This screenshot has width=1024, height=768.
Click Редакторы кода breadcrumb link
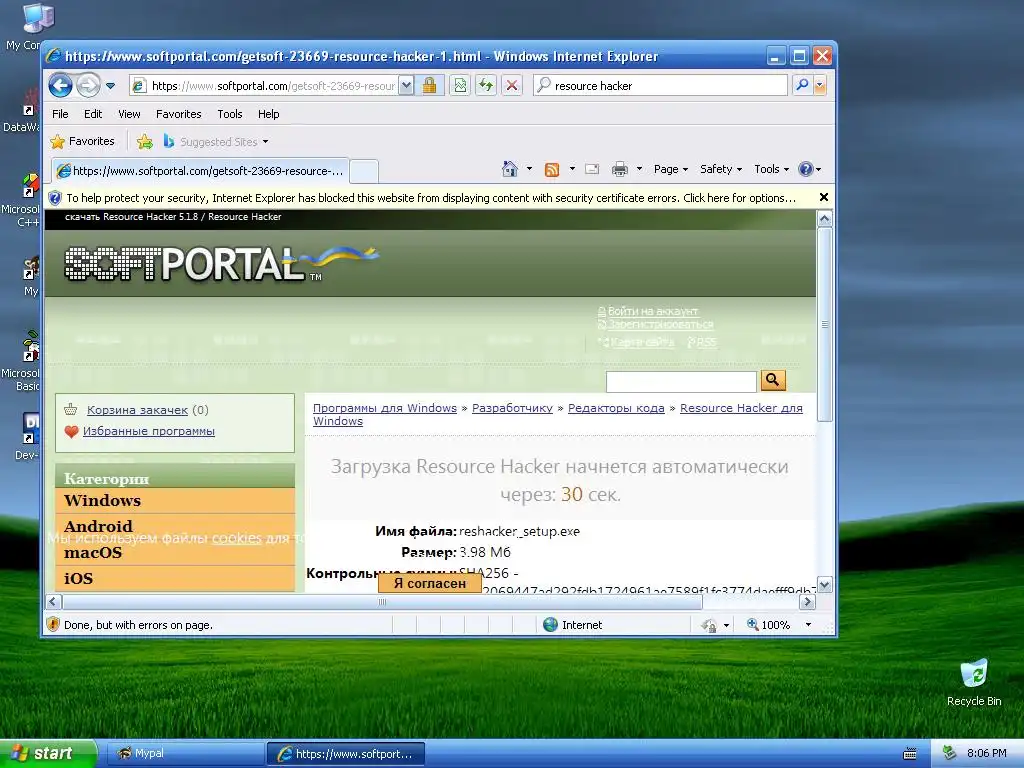616,408
